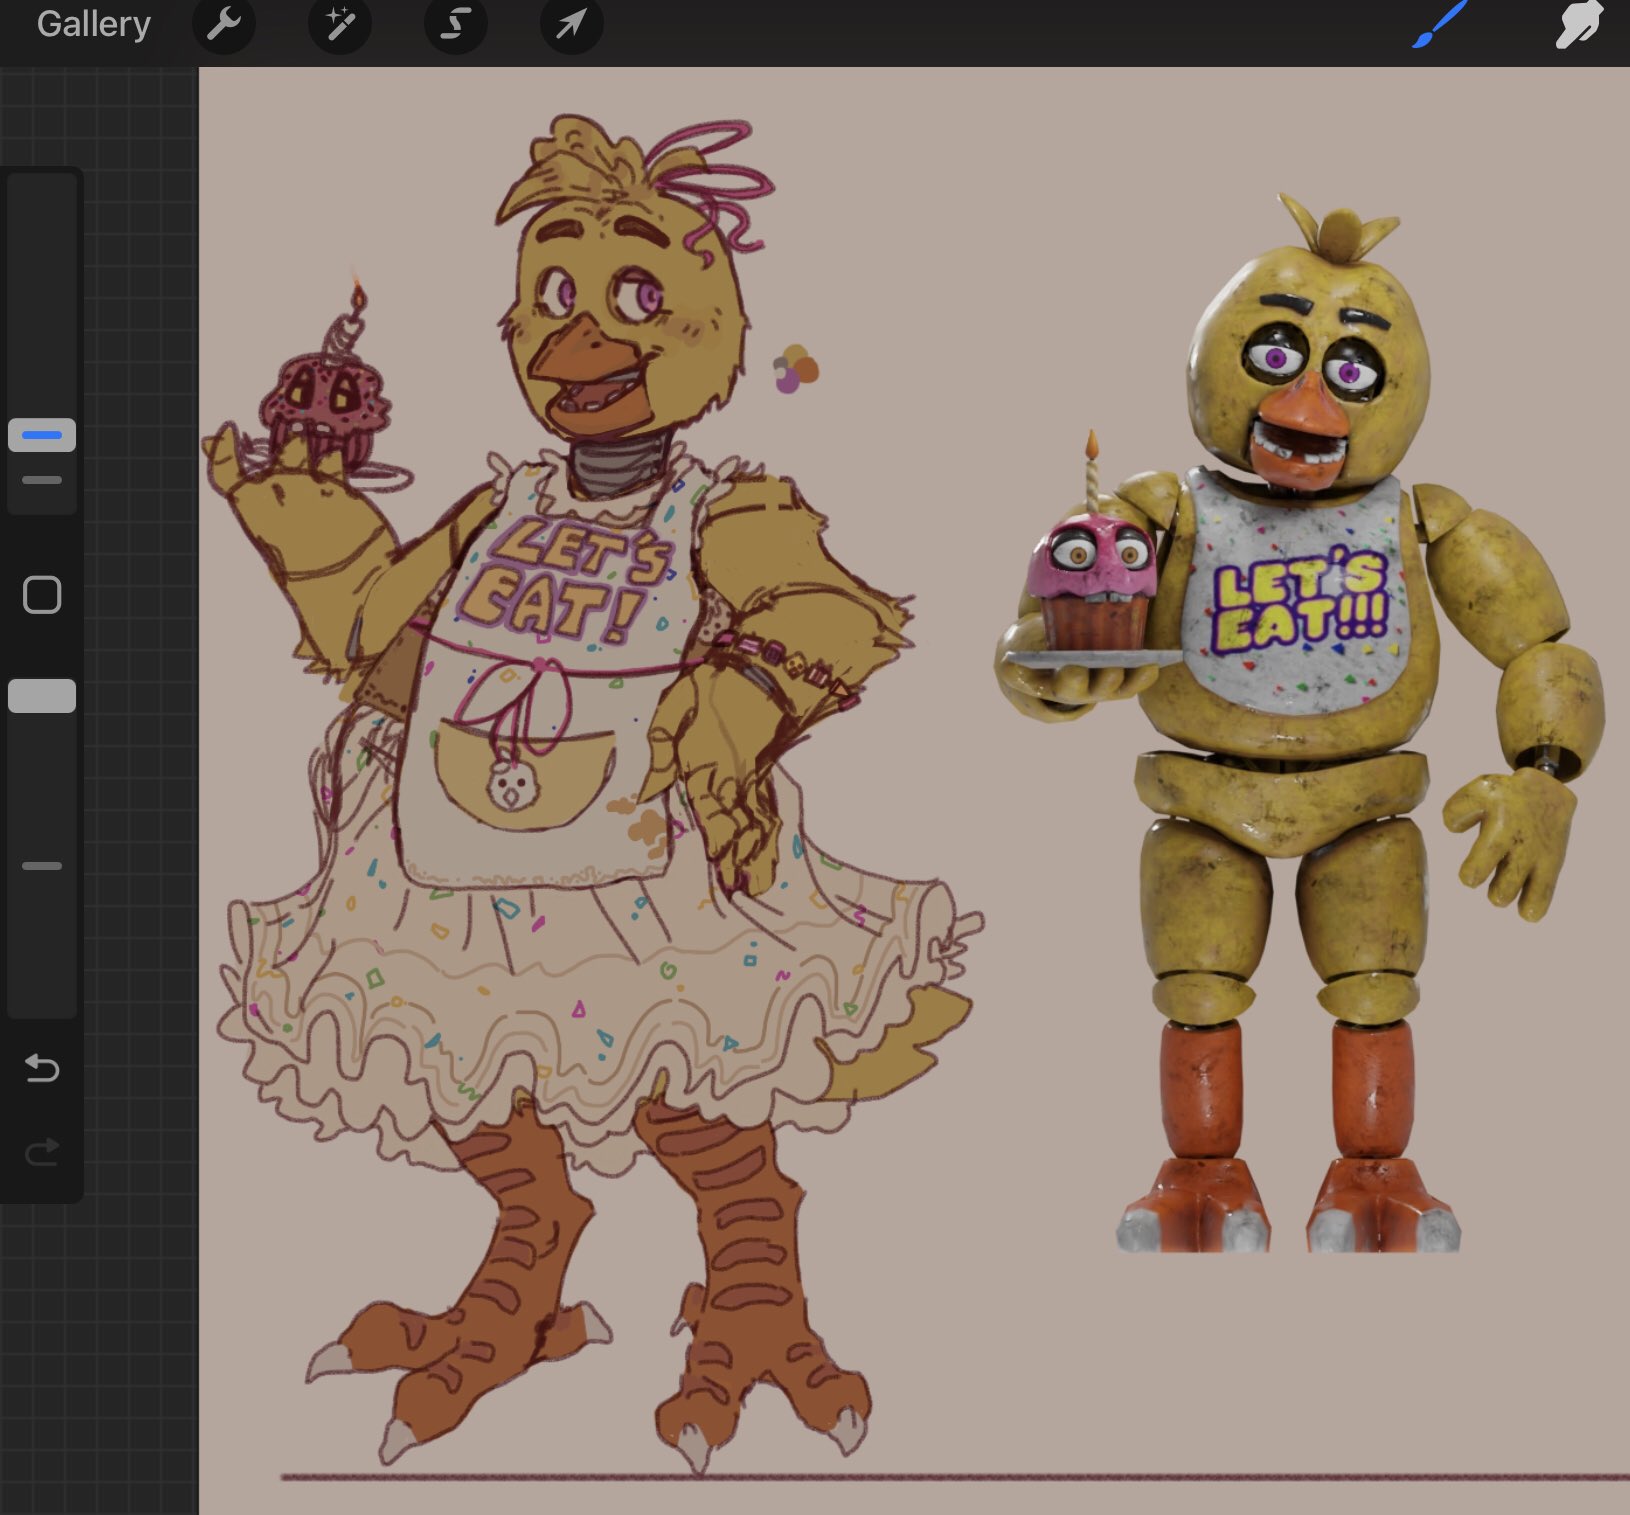Viewport: 1630px width, 1515px height.
Task: Open the Actions wrench menu
Action: pyautogui.click(x=223, y=24)
